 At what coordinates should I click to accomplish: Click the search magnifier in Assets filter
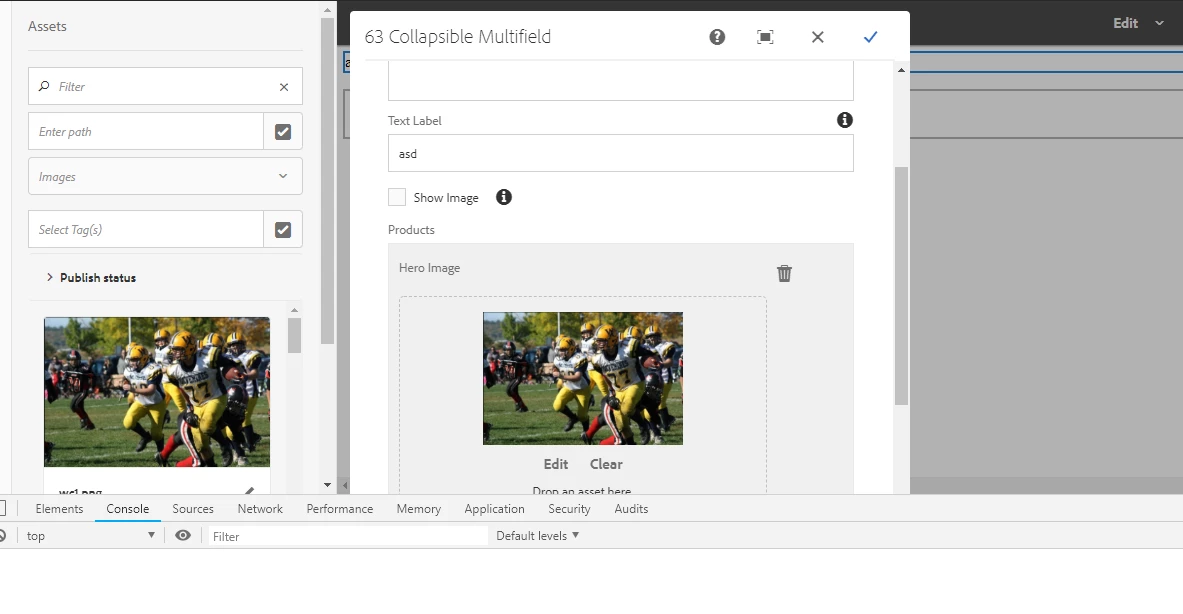44,86
